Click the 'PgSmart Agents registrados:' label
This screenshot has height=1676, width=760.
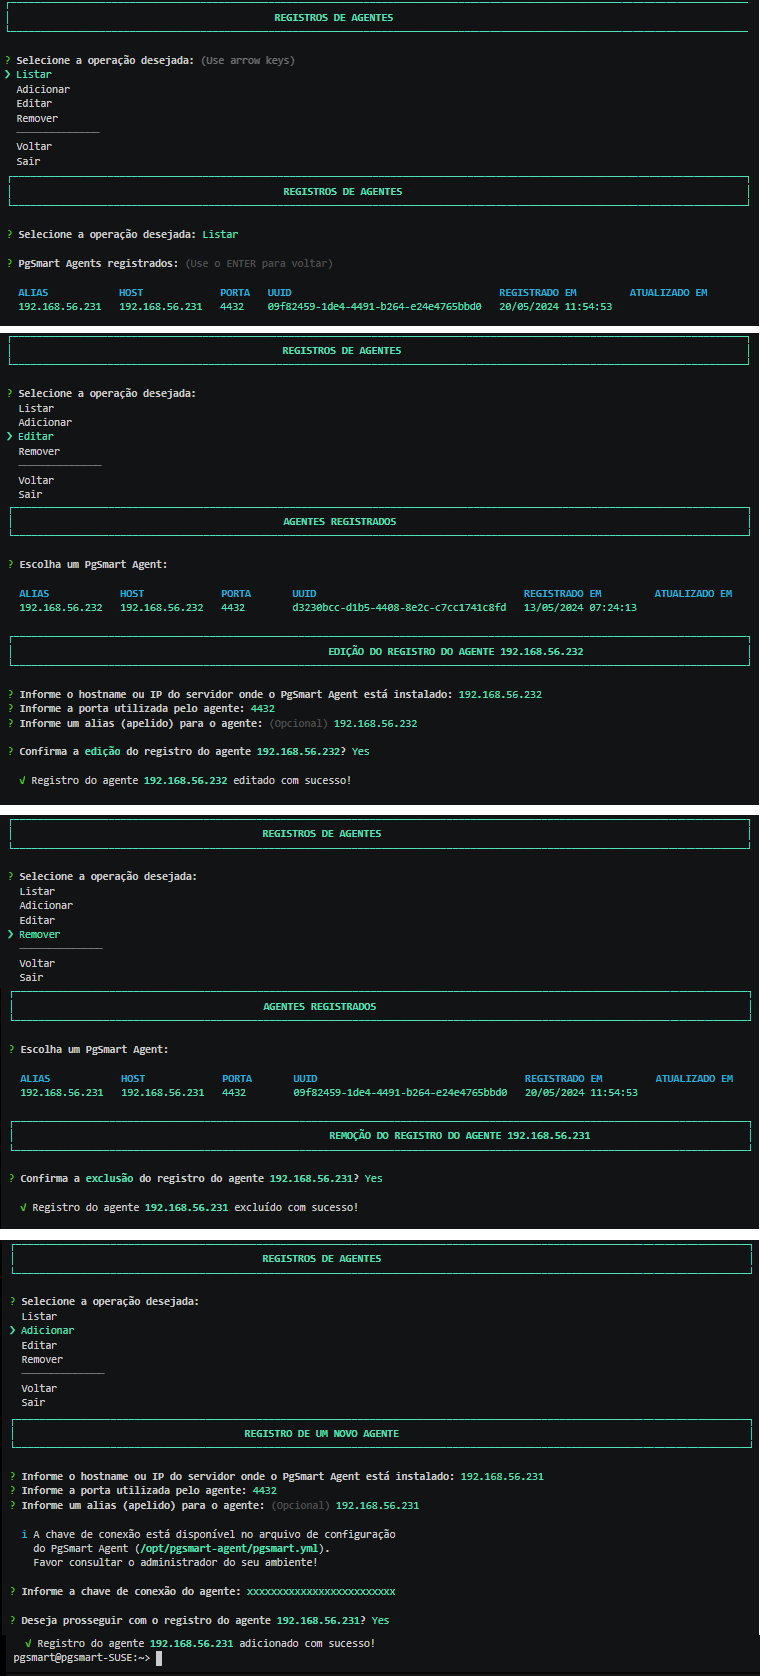(x=98, y=264)
